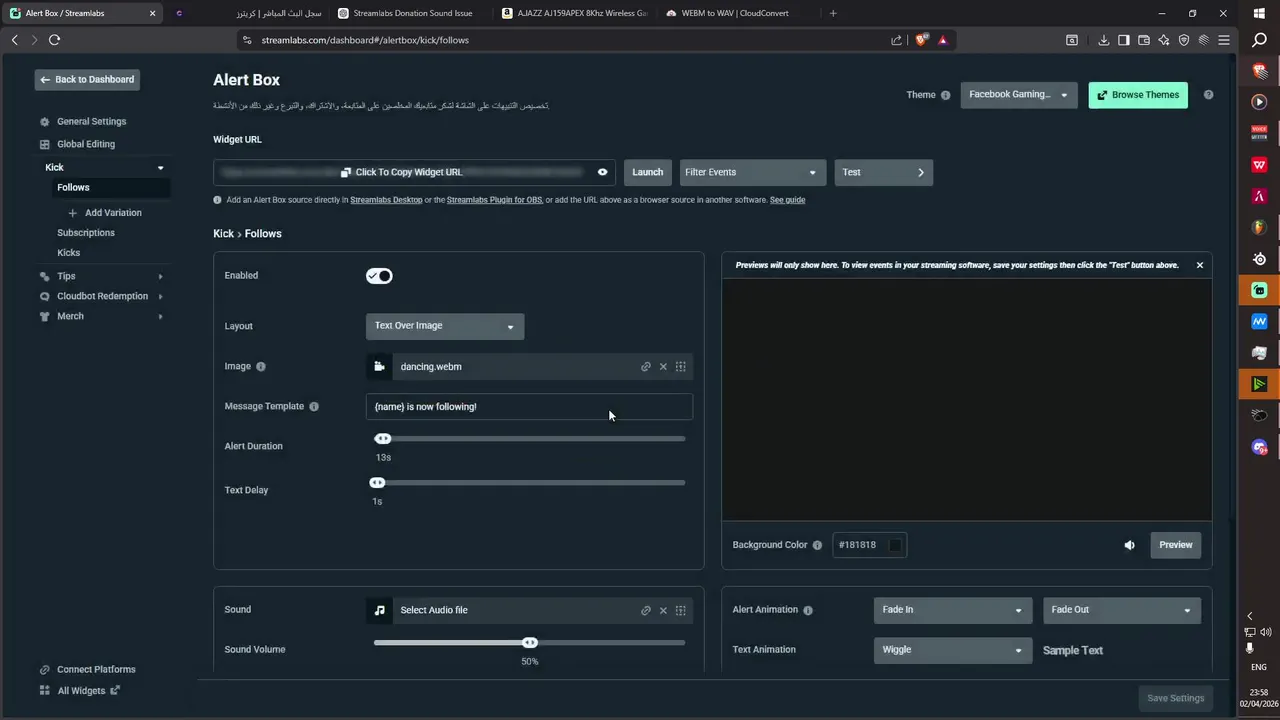Adjust the Alert Duration slider
The height and width of the screenshot is (720, 1280).
382,439
